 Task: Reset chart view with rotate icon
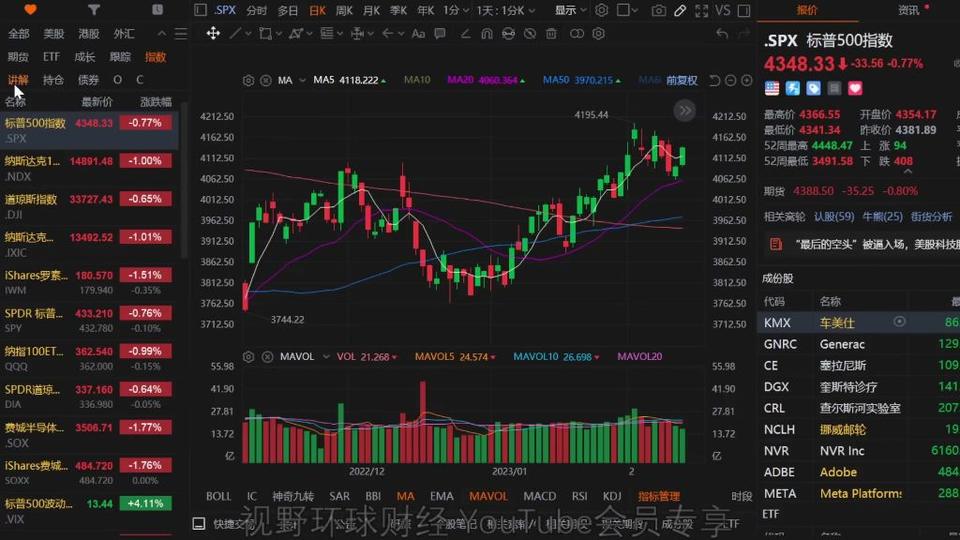(x=714, y=80)
